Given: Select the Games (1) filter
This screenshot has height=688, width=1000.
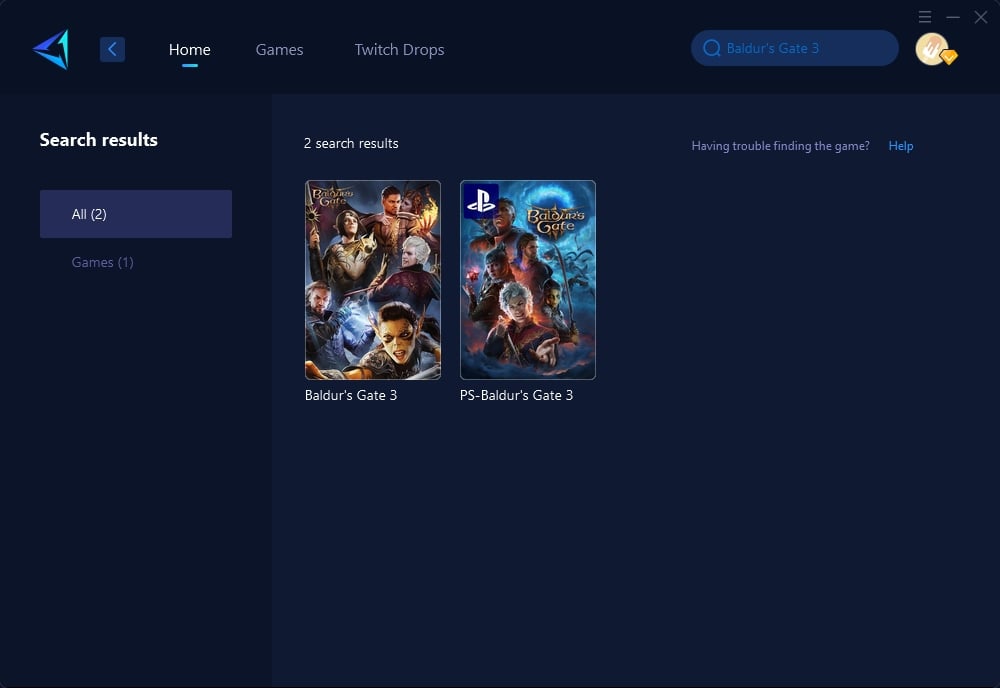Looking at the screenshot, I should 103,262.
